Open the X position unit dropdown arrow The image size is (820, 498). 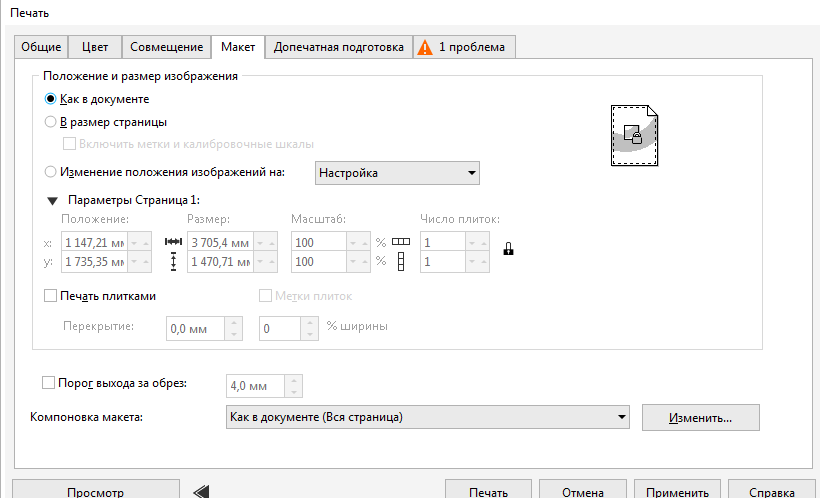134,243
